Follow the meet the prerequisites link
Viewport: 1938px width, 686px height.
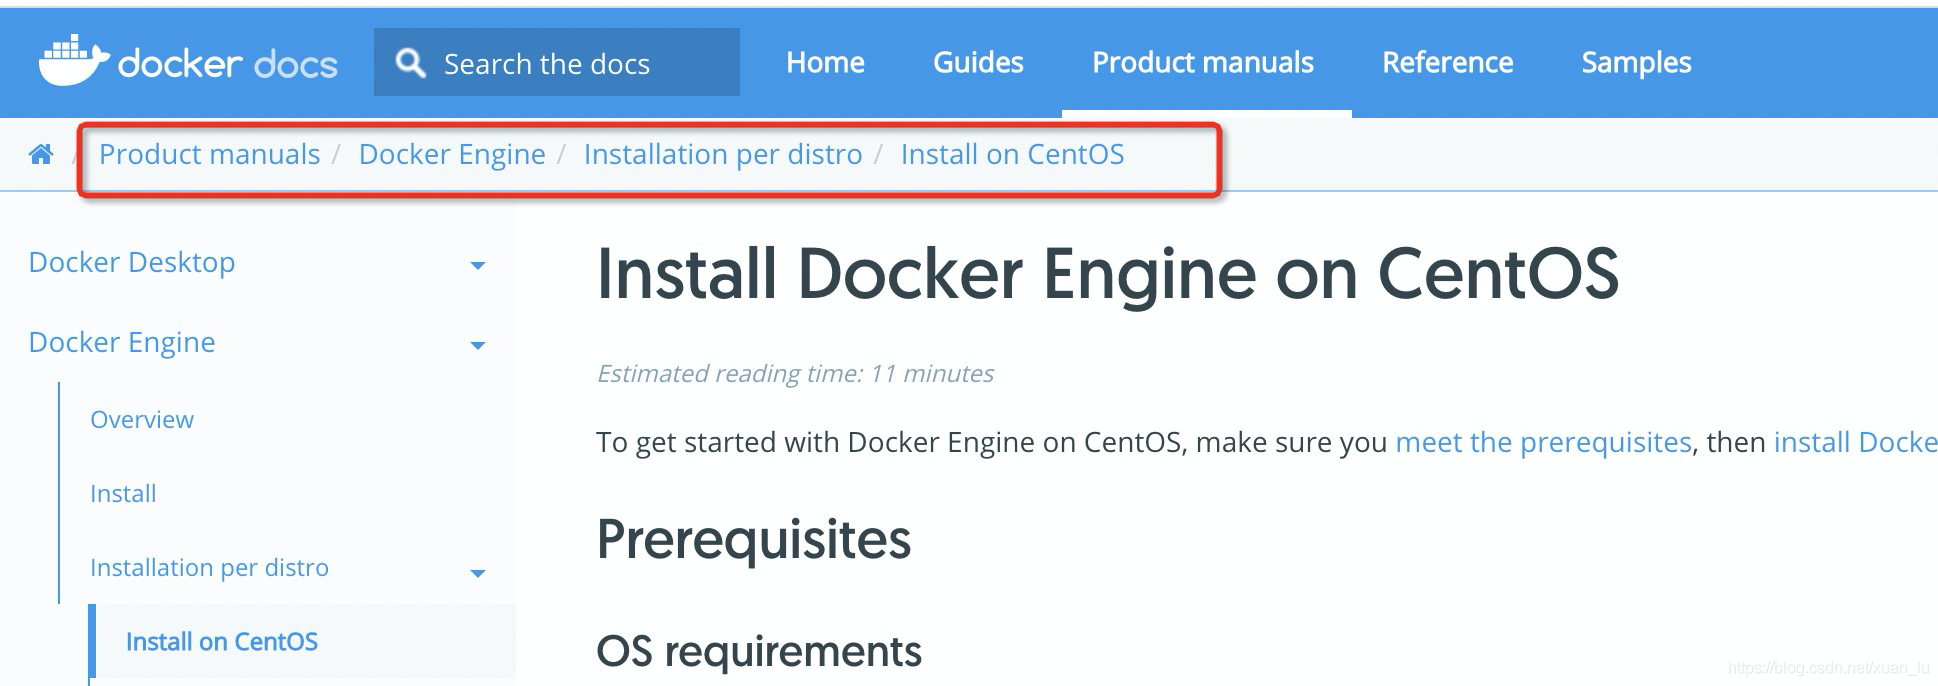(x=1543, y=442)
